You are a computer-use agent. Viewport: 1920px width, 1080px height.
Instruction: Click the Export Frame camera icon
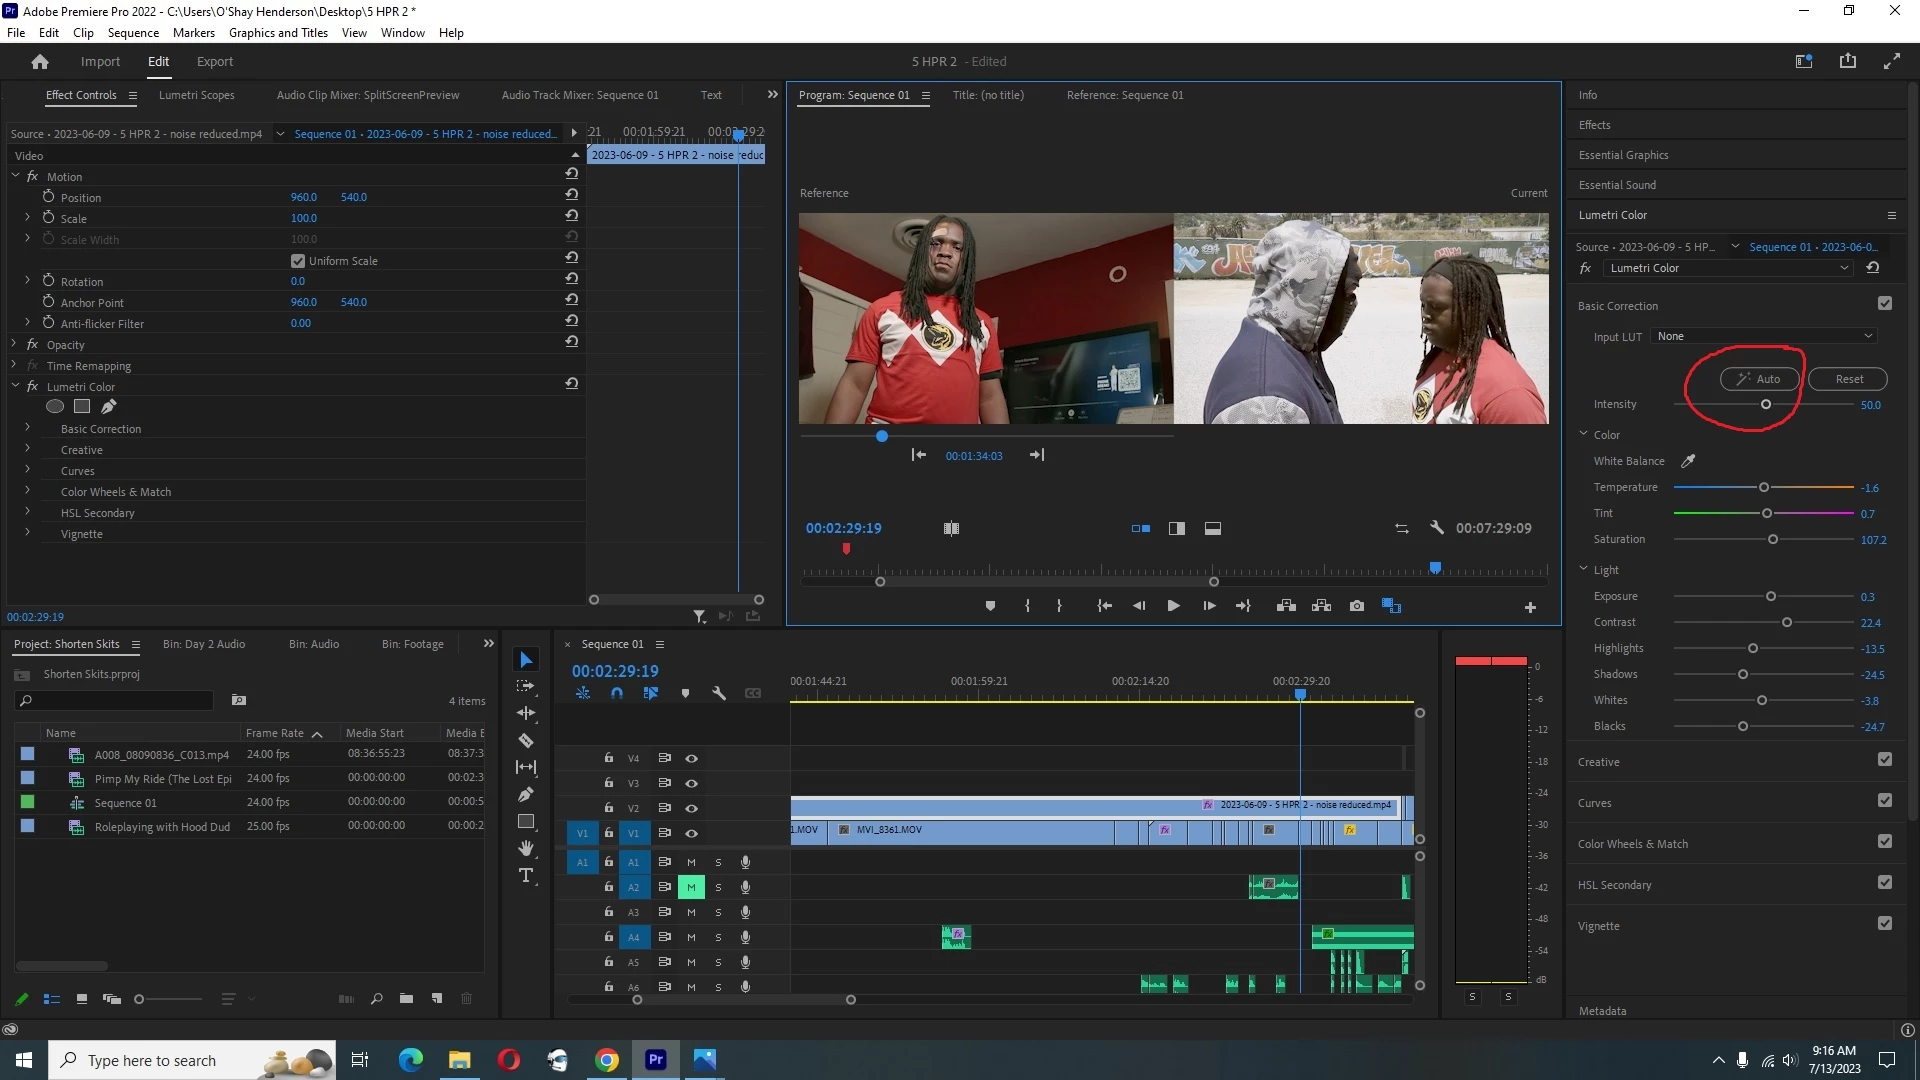[1357, 606]
